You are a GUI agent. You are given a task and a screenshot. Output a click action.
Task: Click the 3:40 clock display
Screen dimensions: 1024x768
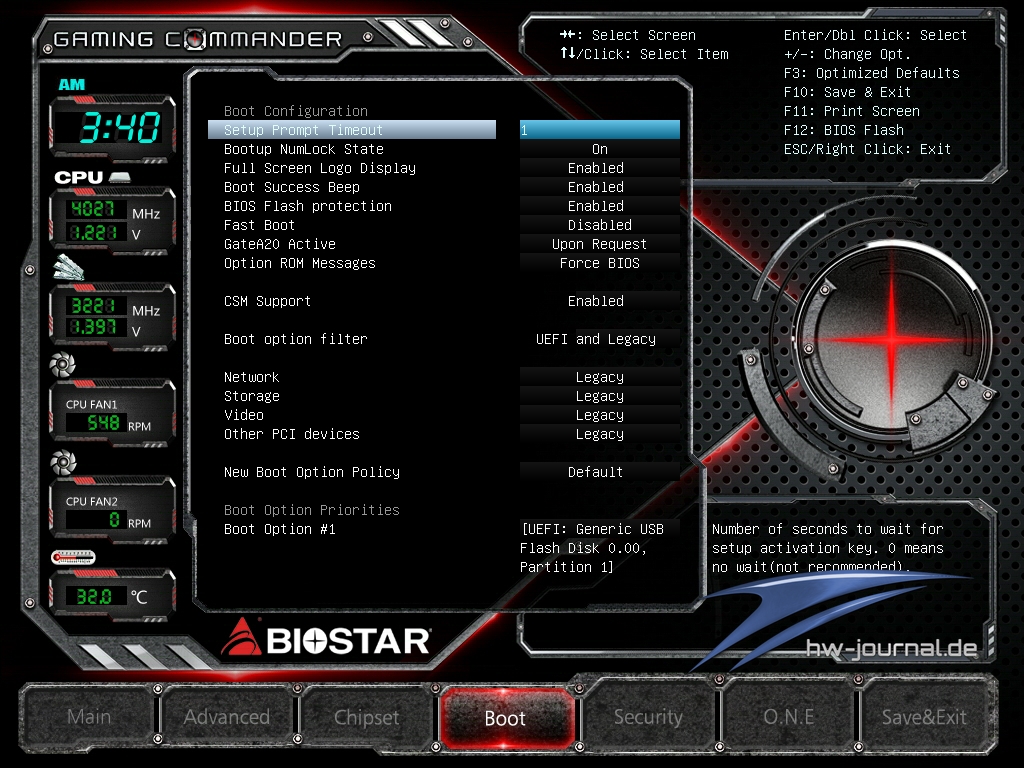pos(112,127)
